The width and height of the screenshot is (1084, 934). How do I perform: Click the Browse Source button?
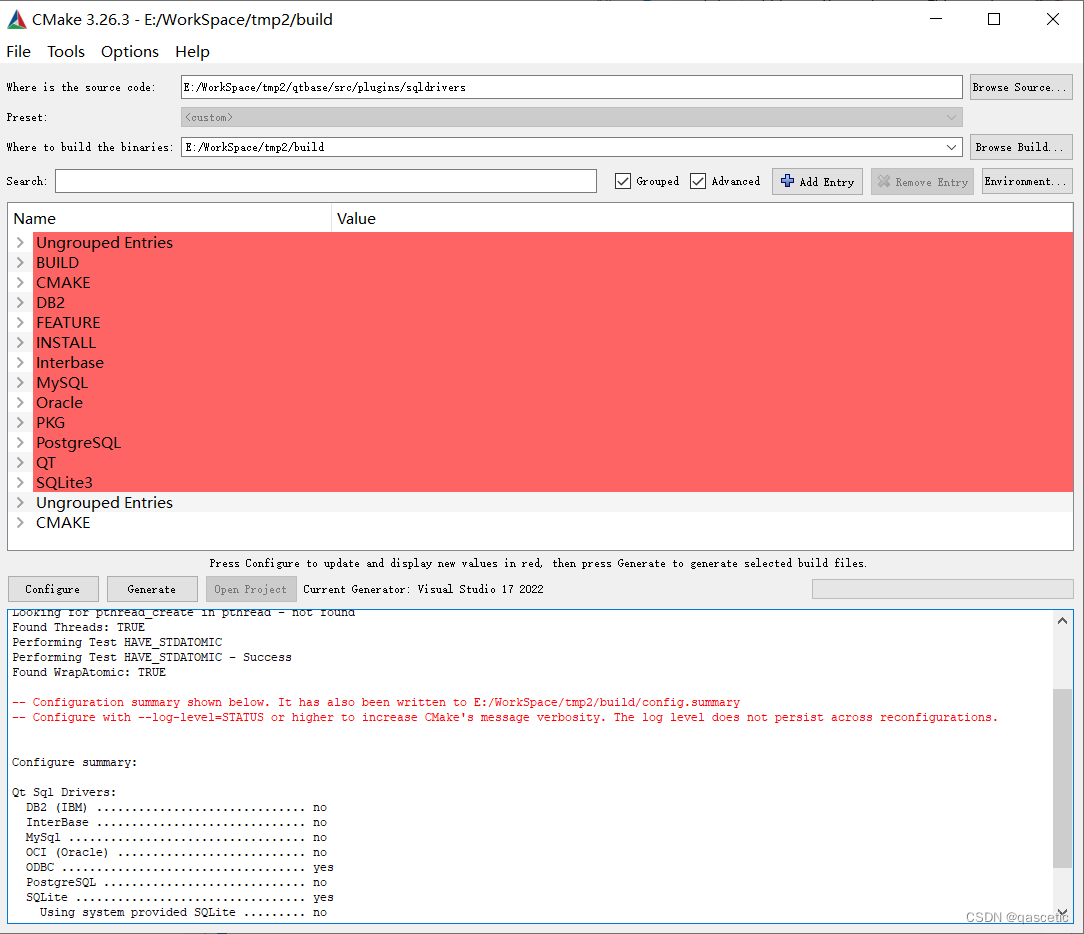(1021, 87)
